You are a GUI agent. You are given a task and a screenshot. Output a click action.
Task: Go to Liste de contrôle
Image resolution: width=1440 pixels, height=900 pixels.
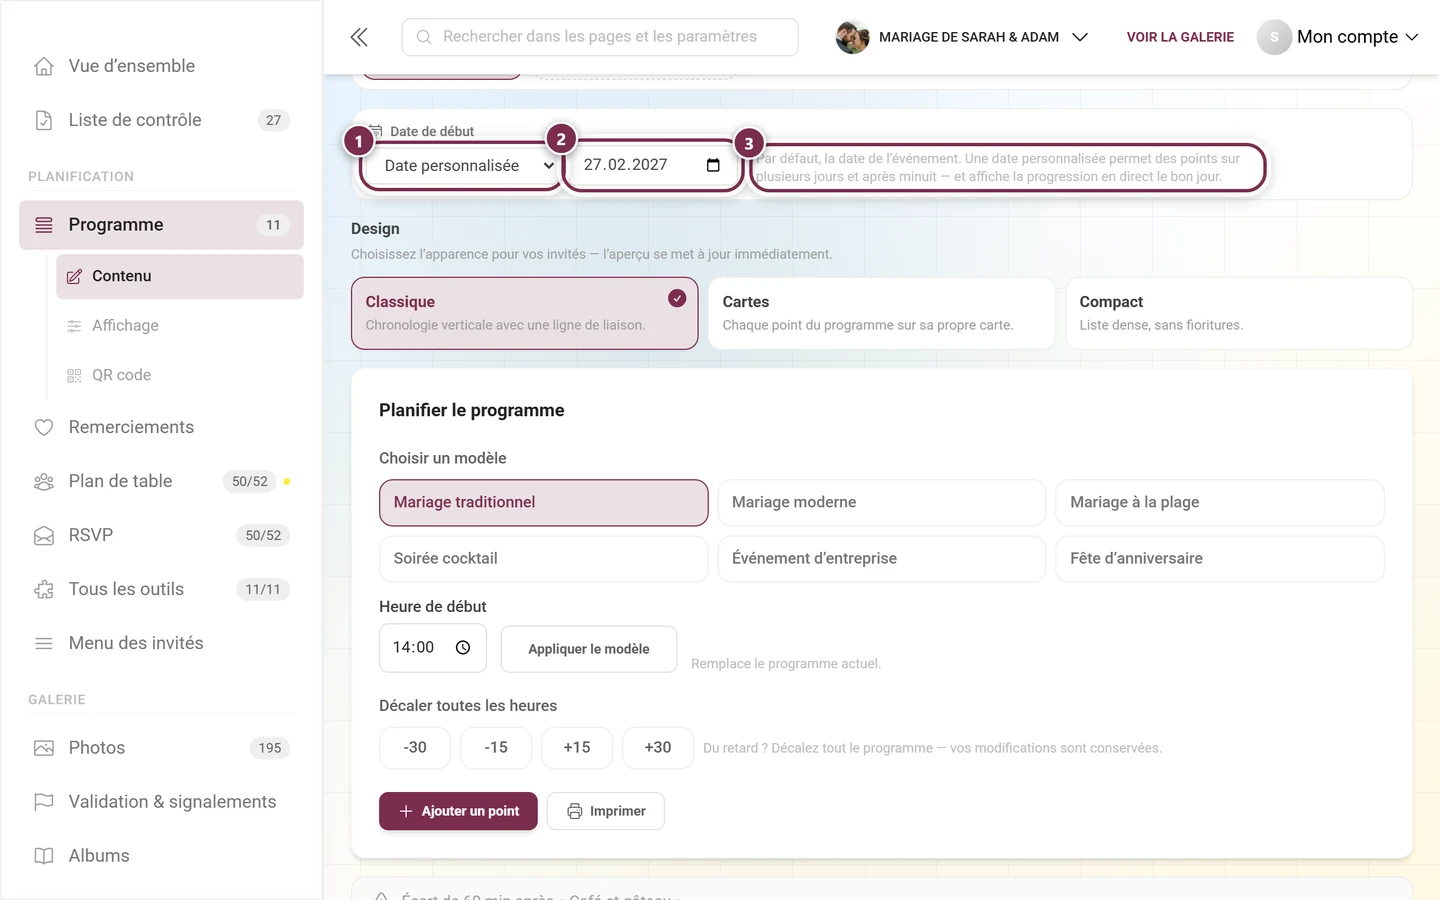tap(161, 120)
